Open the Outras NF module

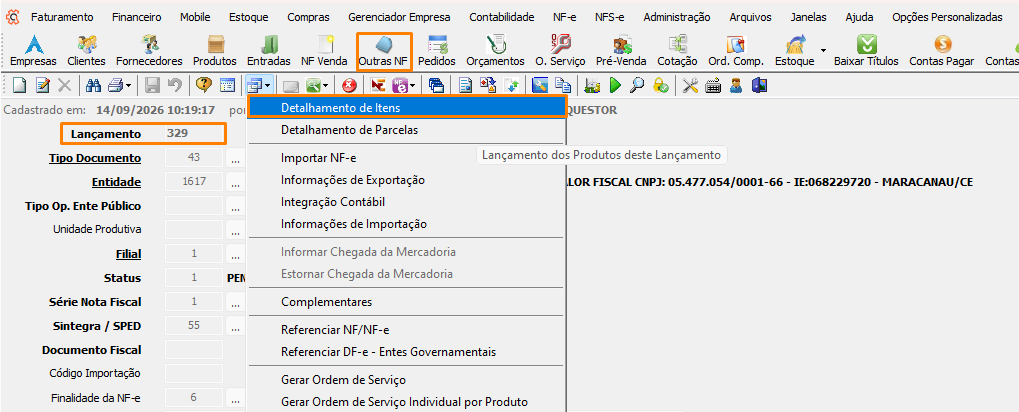(383, 52)
